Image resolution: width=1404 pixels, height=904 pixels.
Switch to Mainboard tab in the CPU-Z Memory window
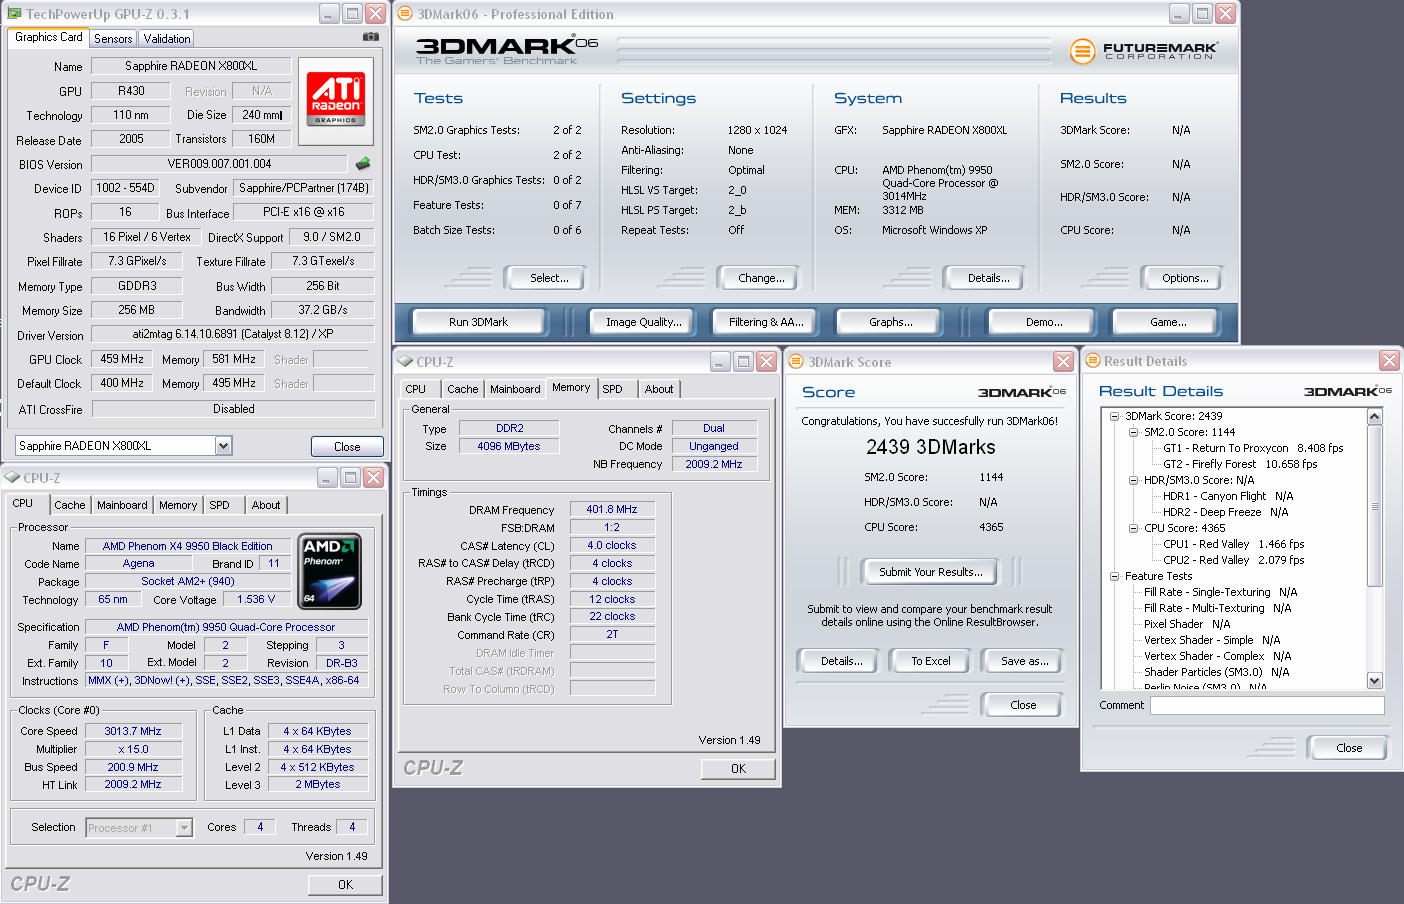(x=515, y=389)
